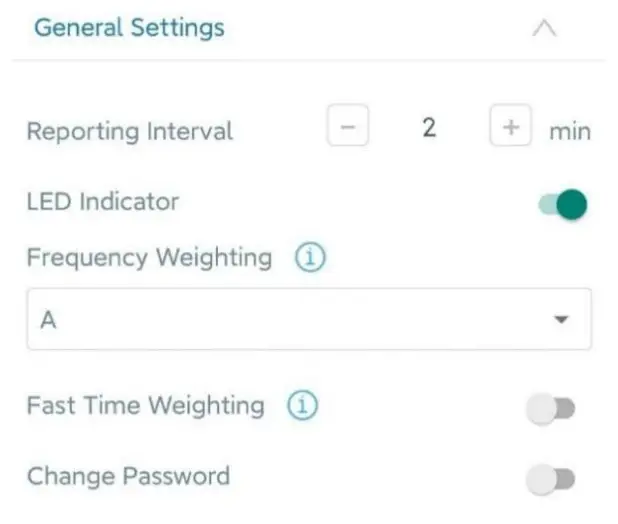Enable the Fast Time Weighting switch
Image resolution: width=618 pixels, height=524 pixels.
click(x=550, y=408)
